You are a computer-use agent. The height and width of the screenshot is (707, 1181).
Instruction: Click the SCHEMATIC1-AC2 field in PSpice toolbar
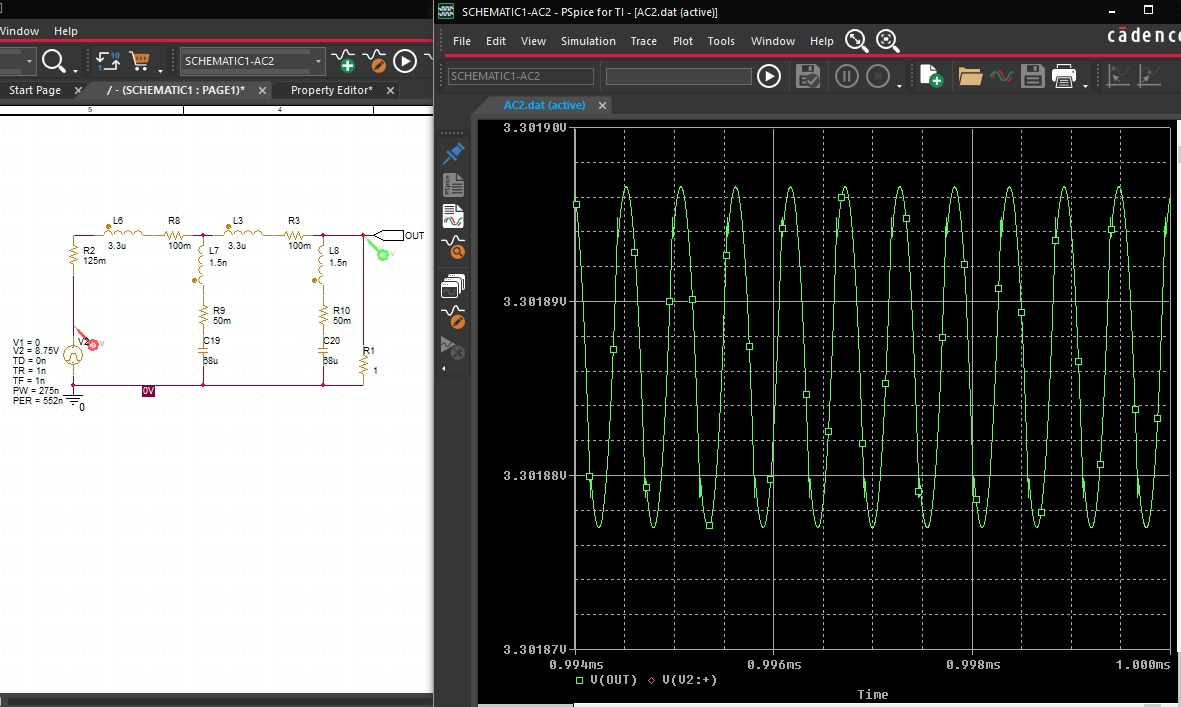(x=520, y=76)
